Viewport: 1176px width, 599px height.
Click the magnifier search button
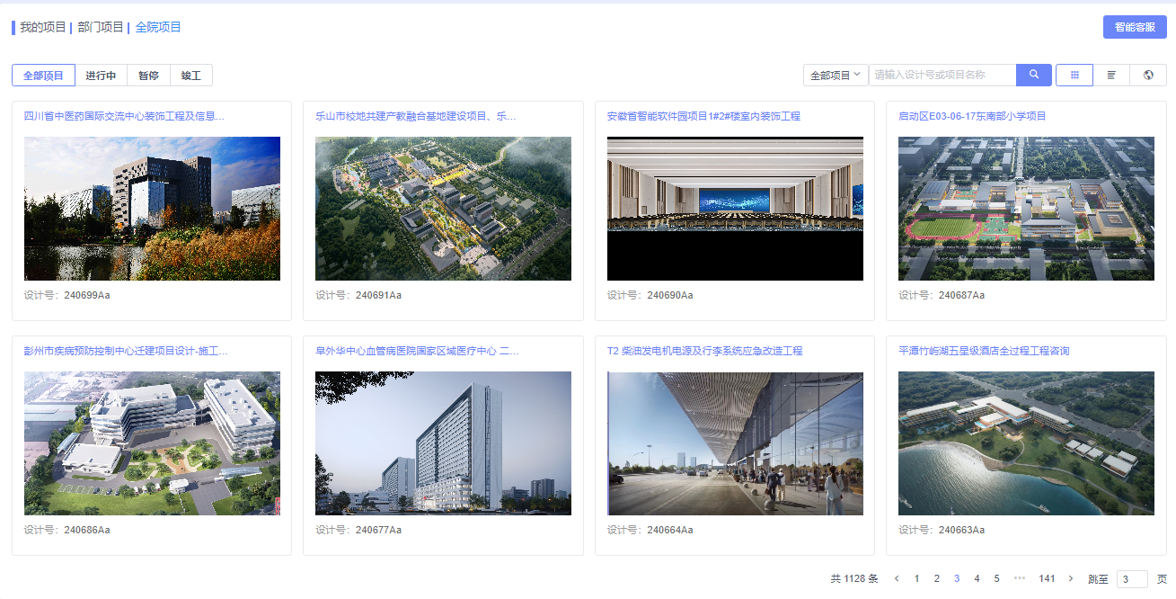click(1033, 75)
